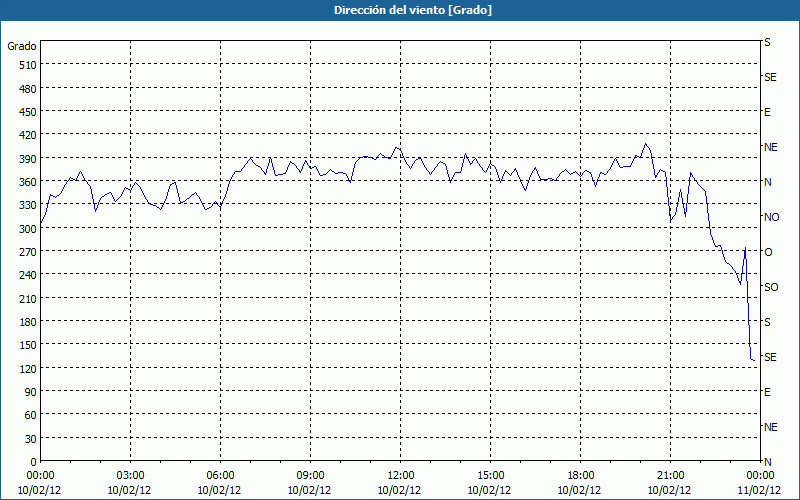Click the 06:00 time axis label
Screen dimensions: 800x500
pos(220,476)
